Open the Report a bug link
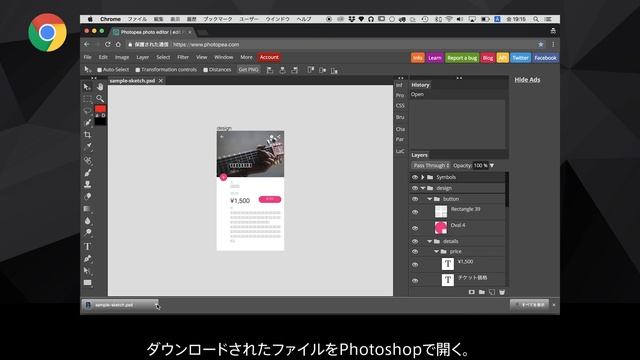640x360 pixels. pos(462,58)
